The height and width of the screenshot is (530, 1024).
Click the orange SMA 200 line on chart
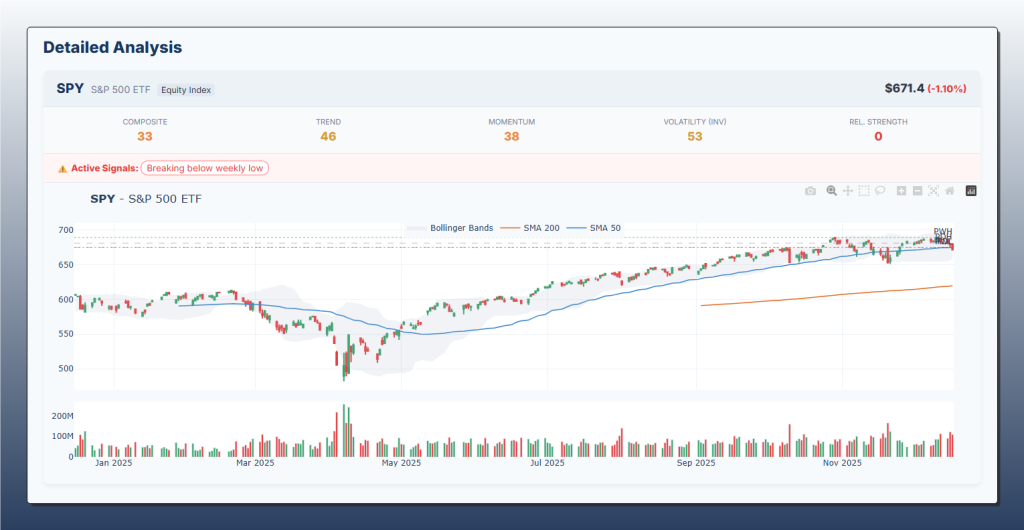point(826,295)
